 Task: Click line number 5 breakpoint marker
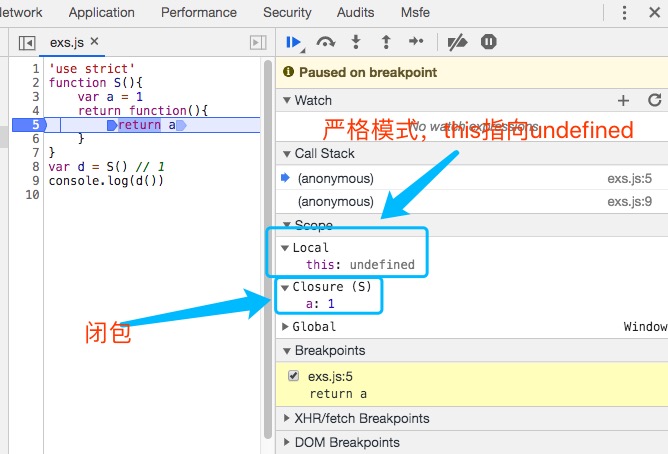[x=34, y=125]
